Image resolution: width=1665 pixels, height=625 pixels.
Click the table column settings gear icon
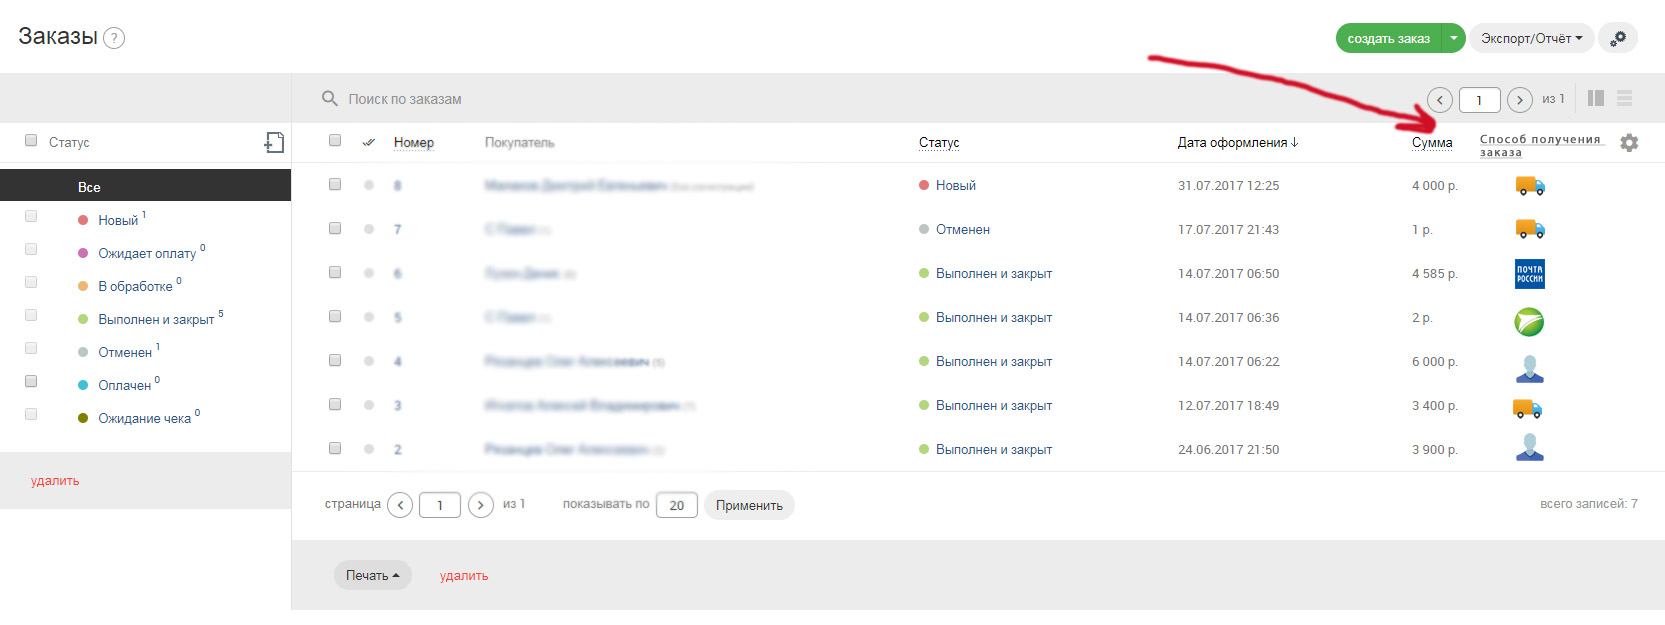[1629, 143]
